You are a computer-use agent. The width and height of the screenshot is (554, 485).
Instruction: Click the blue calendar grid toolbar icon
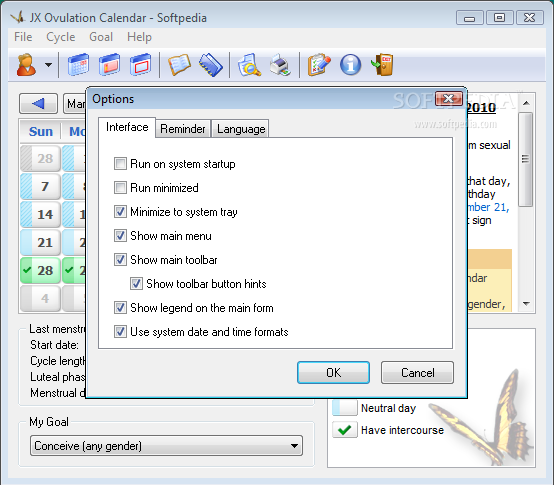click(78, 65)
